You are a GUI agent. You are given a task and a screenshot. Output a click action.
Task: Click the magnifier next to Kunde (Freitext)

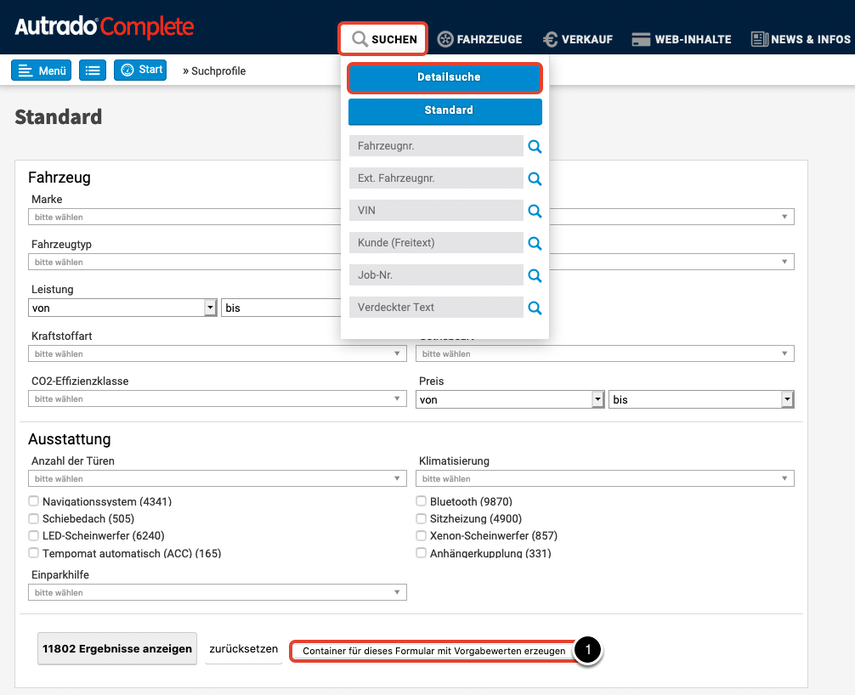point(535,243)
